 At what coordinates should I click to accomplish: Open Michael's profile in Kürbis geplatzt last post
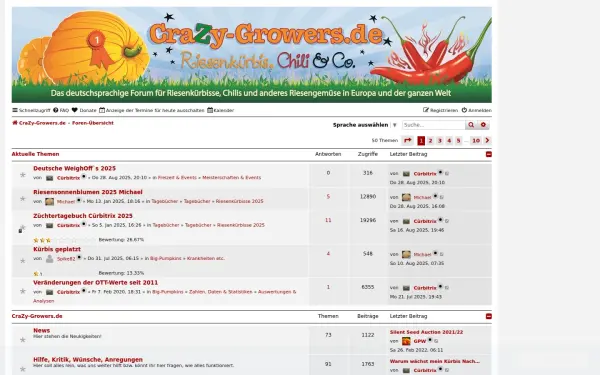click(x=422, y=254)
